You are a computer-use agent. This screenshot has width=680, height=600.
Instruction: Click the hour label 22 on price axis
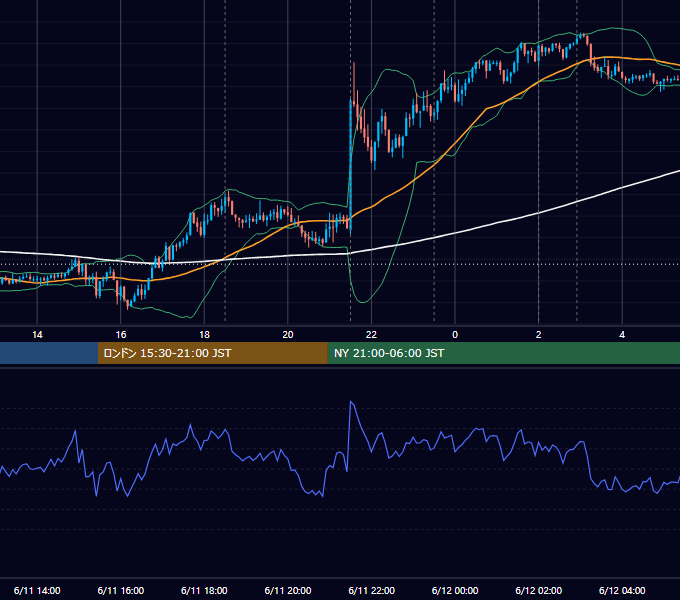(x=371, y=335)
